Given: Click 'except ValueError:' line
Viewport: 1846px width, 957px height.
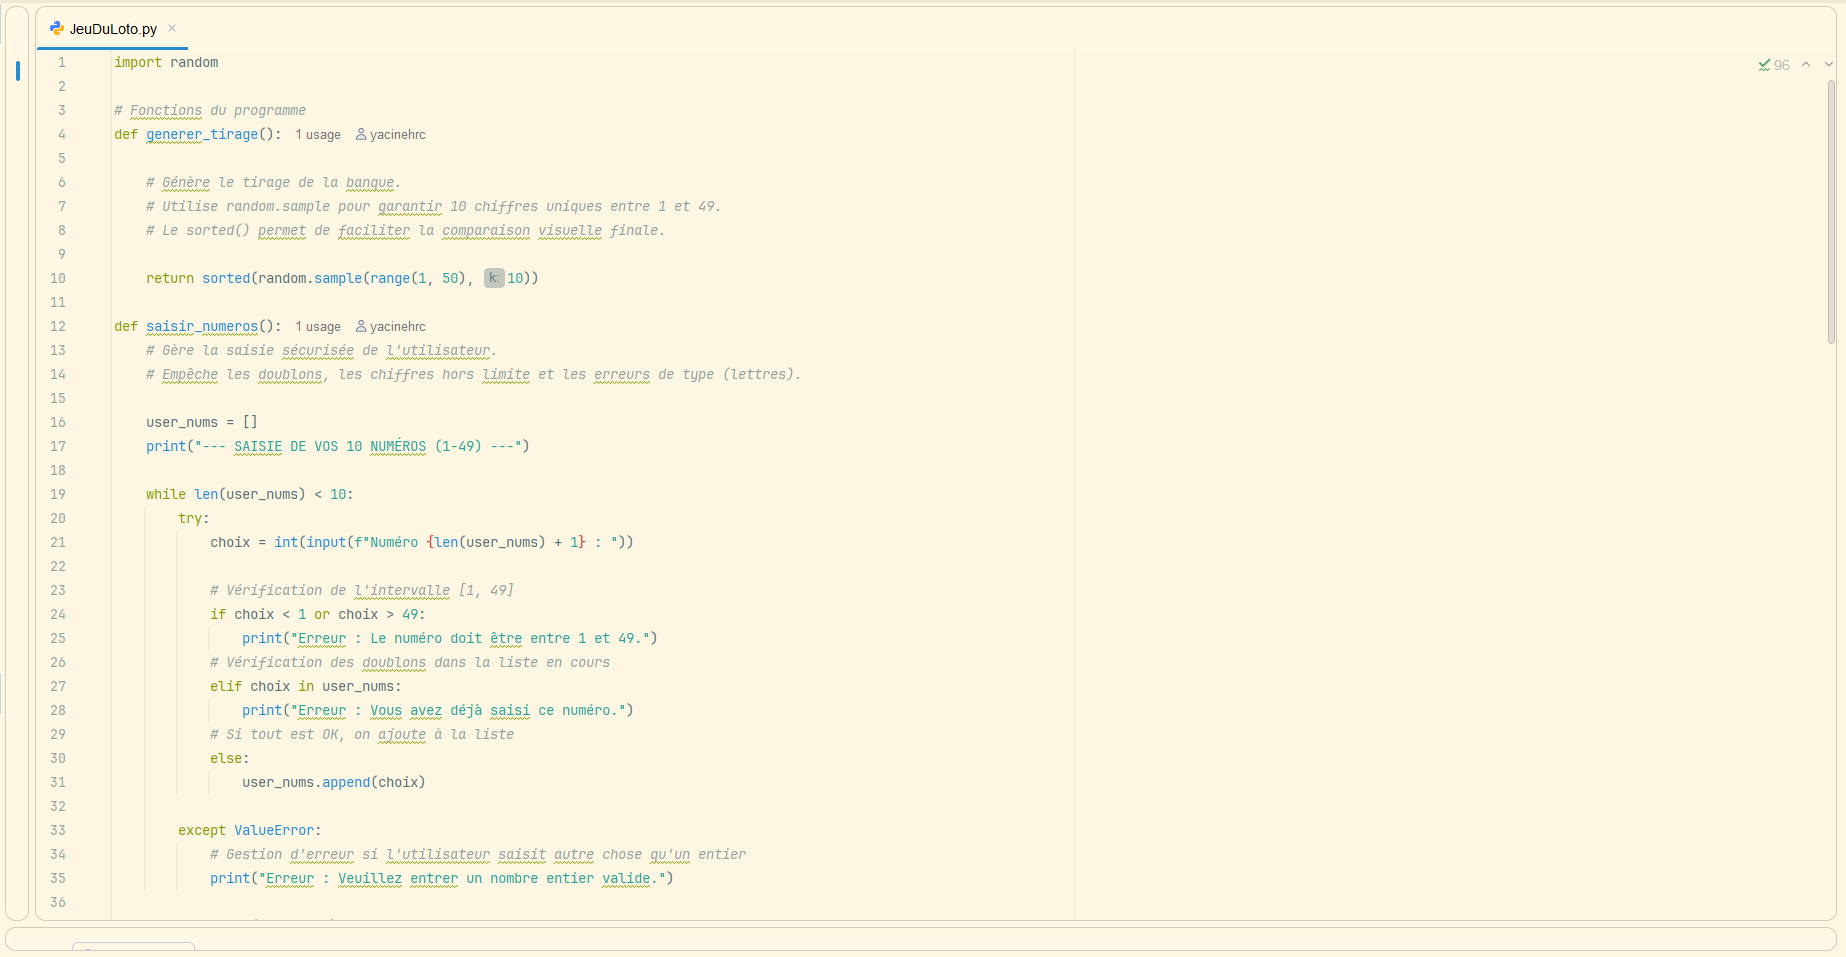Looking at the screenshot, I should [x=250, y=830].
